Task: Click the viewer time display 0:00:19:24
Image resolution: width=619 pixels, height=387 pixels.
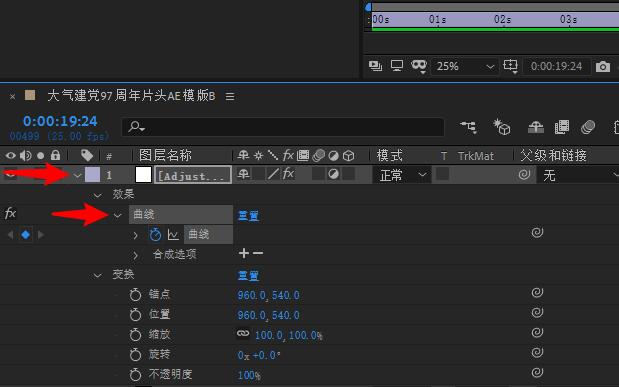Action: 556,66
